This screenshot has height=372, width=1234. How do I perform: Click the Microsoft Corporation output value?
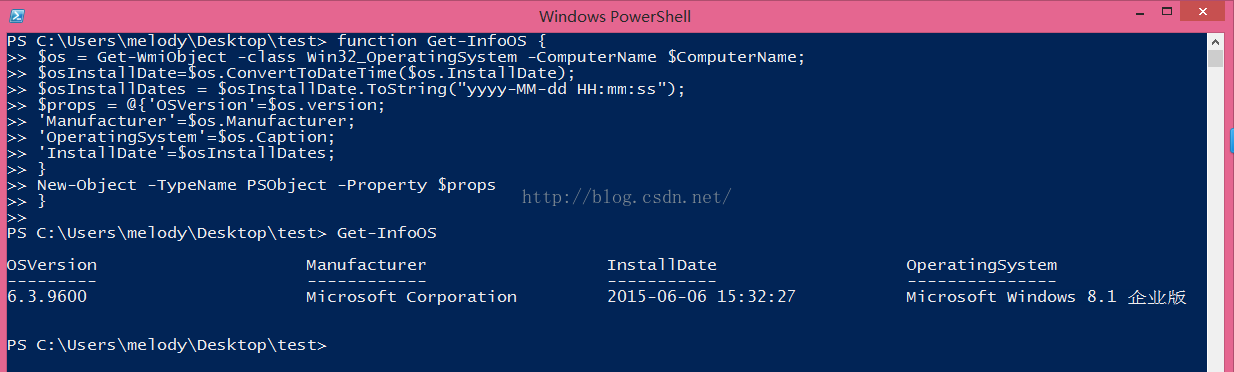(x=411, y=297)
